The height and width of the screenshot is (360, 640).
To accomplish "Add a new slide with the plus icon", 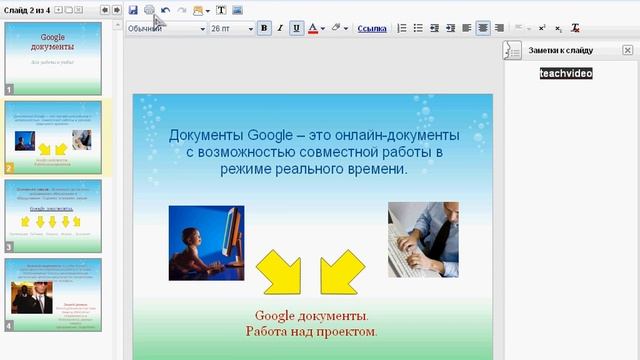I will point(58,10).
